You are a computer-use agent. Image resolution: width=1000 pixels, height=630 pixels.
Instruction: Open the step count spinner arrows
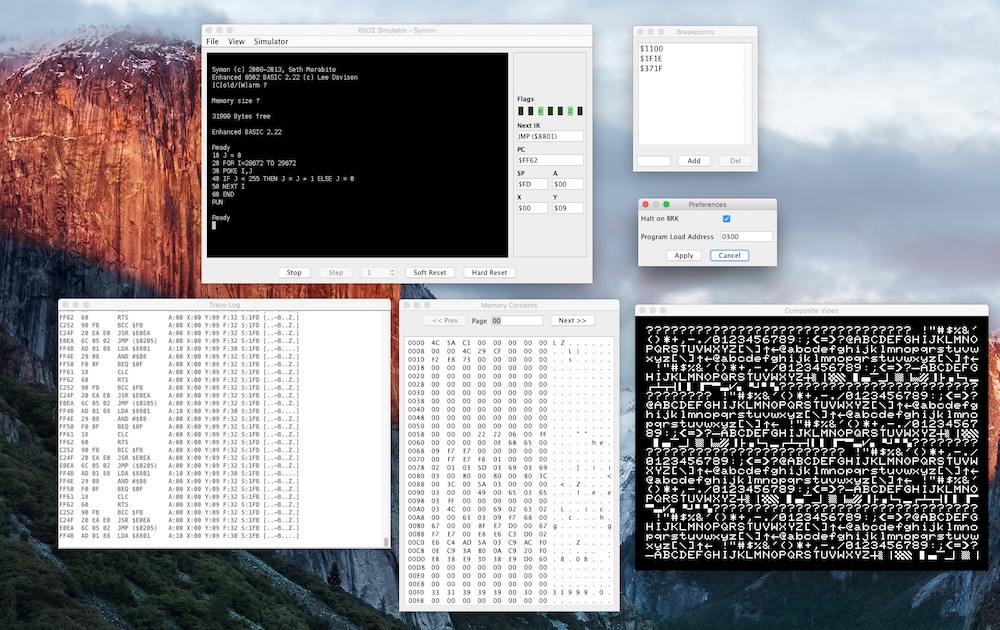click(x=392, y=272)
